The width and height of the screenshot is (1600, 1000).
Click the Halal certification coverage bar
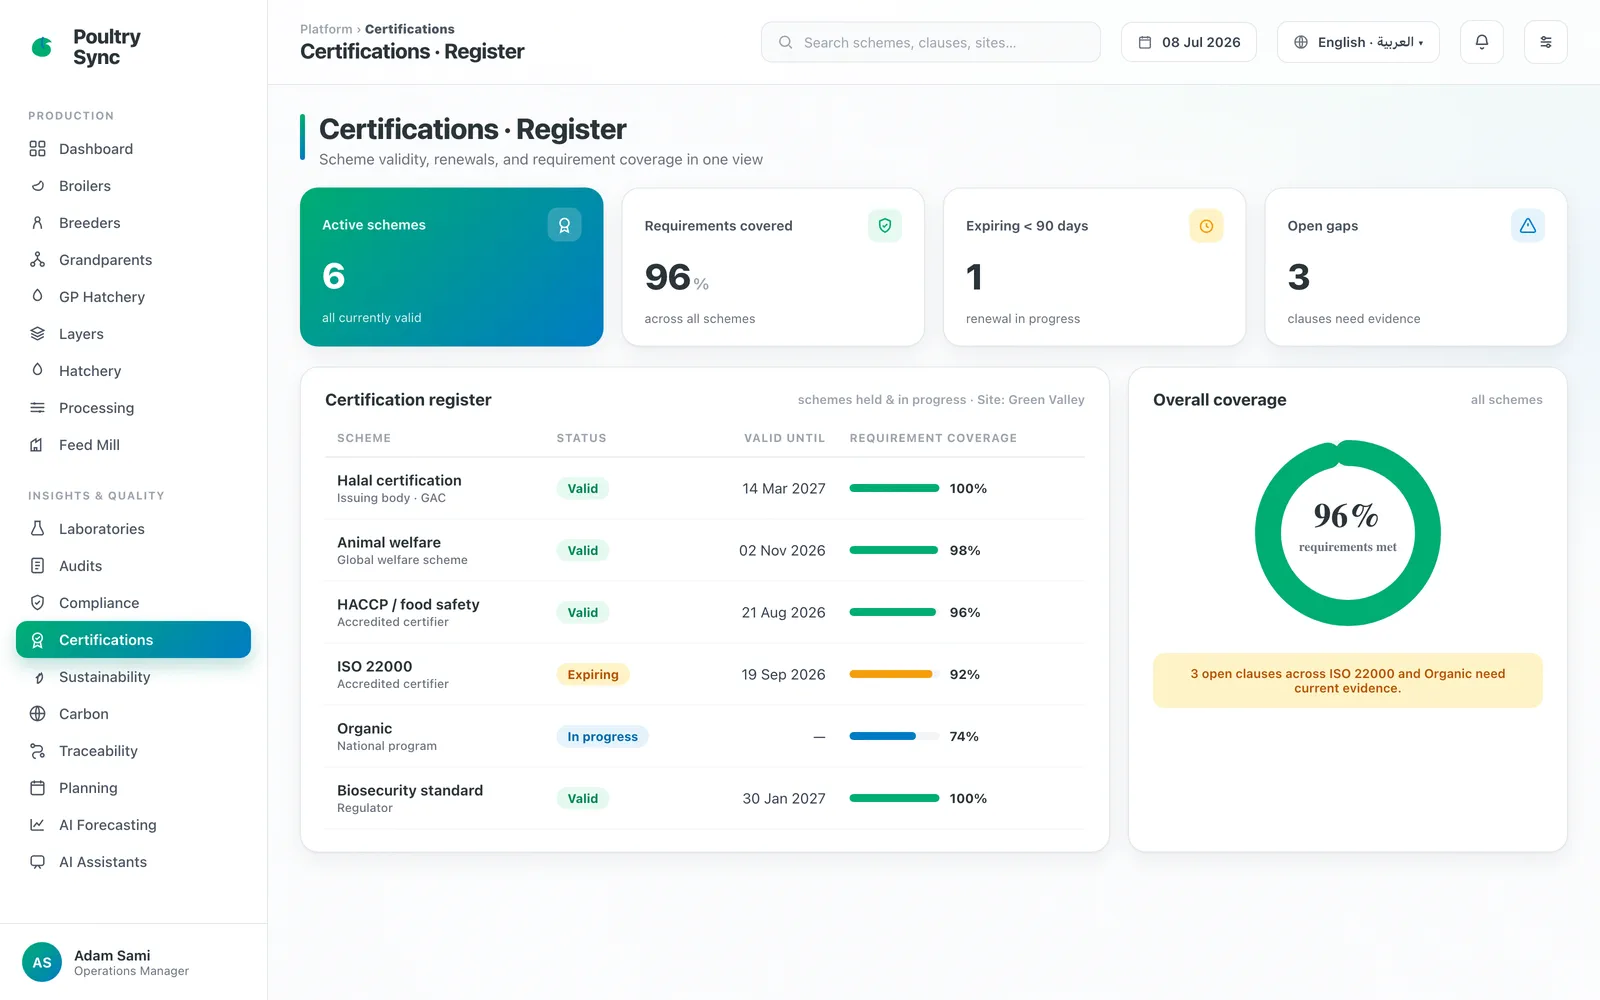coord(895,489)
